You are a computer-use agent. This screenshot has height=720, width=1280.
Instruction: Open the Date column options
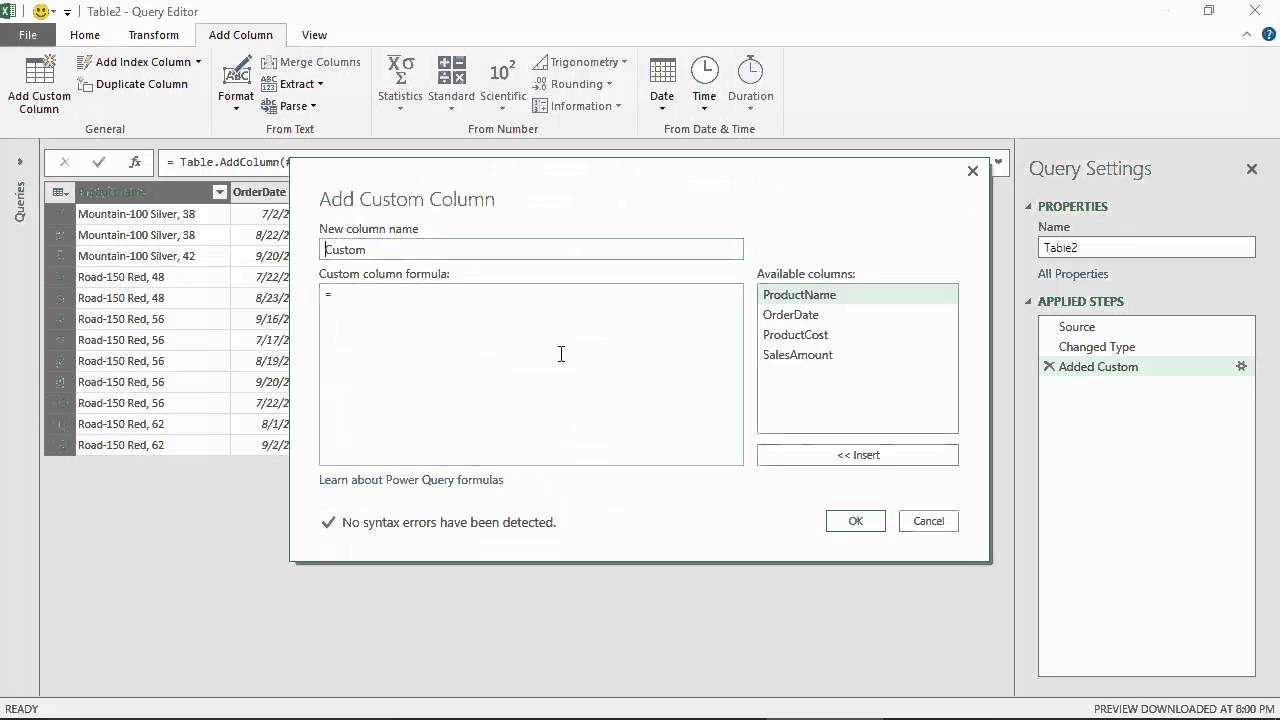662,85
